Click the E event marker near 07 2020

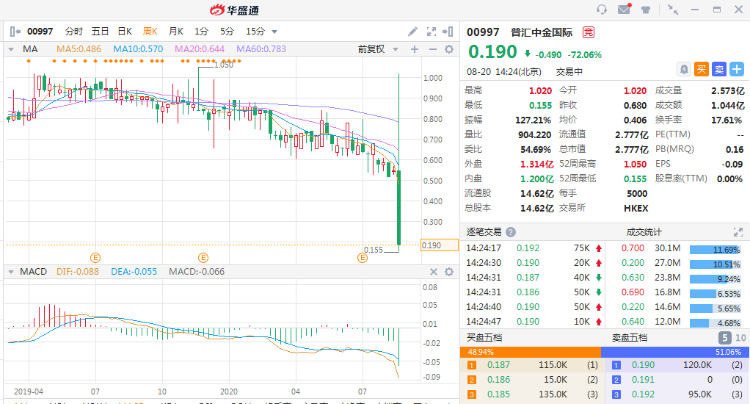[x=363, y=258]
